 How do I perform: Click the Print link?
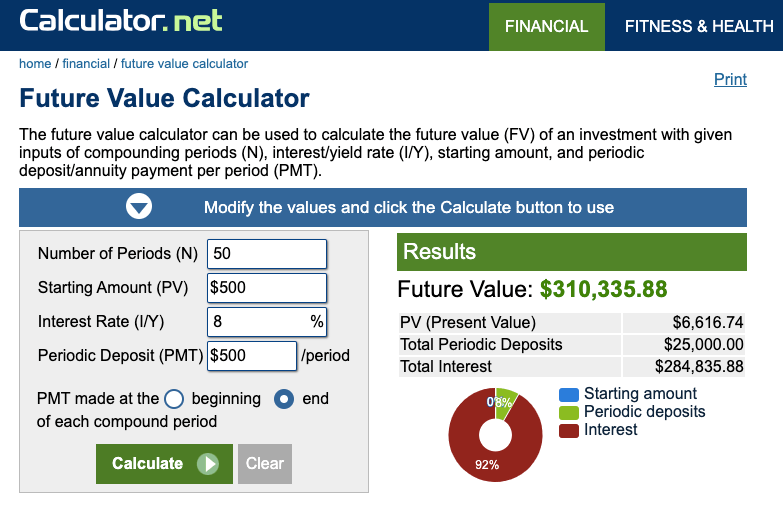pos(730,79)
